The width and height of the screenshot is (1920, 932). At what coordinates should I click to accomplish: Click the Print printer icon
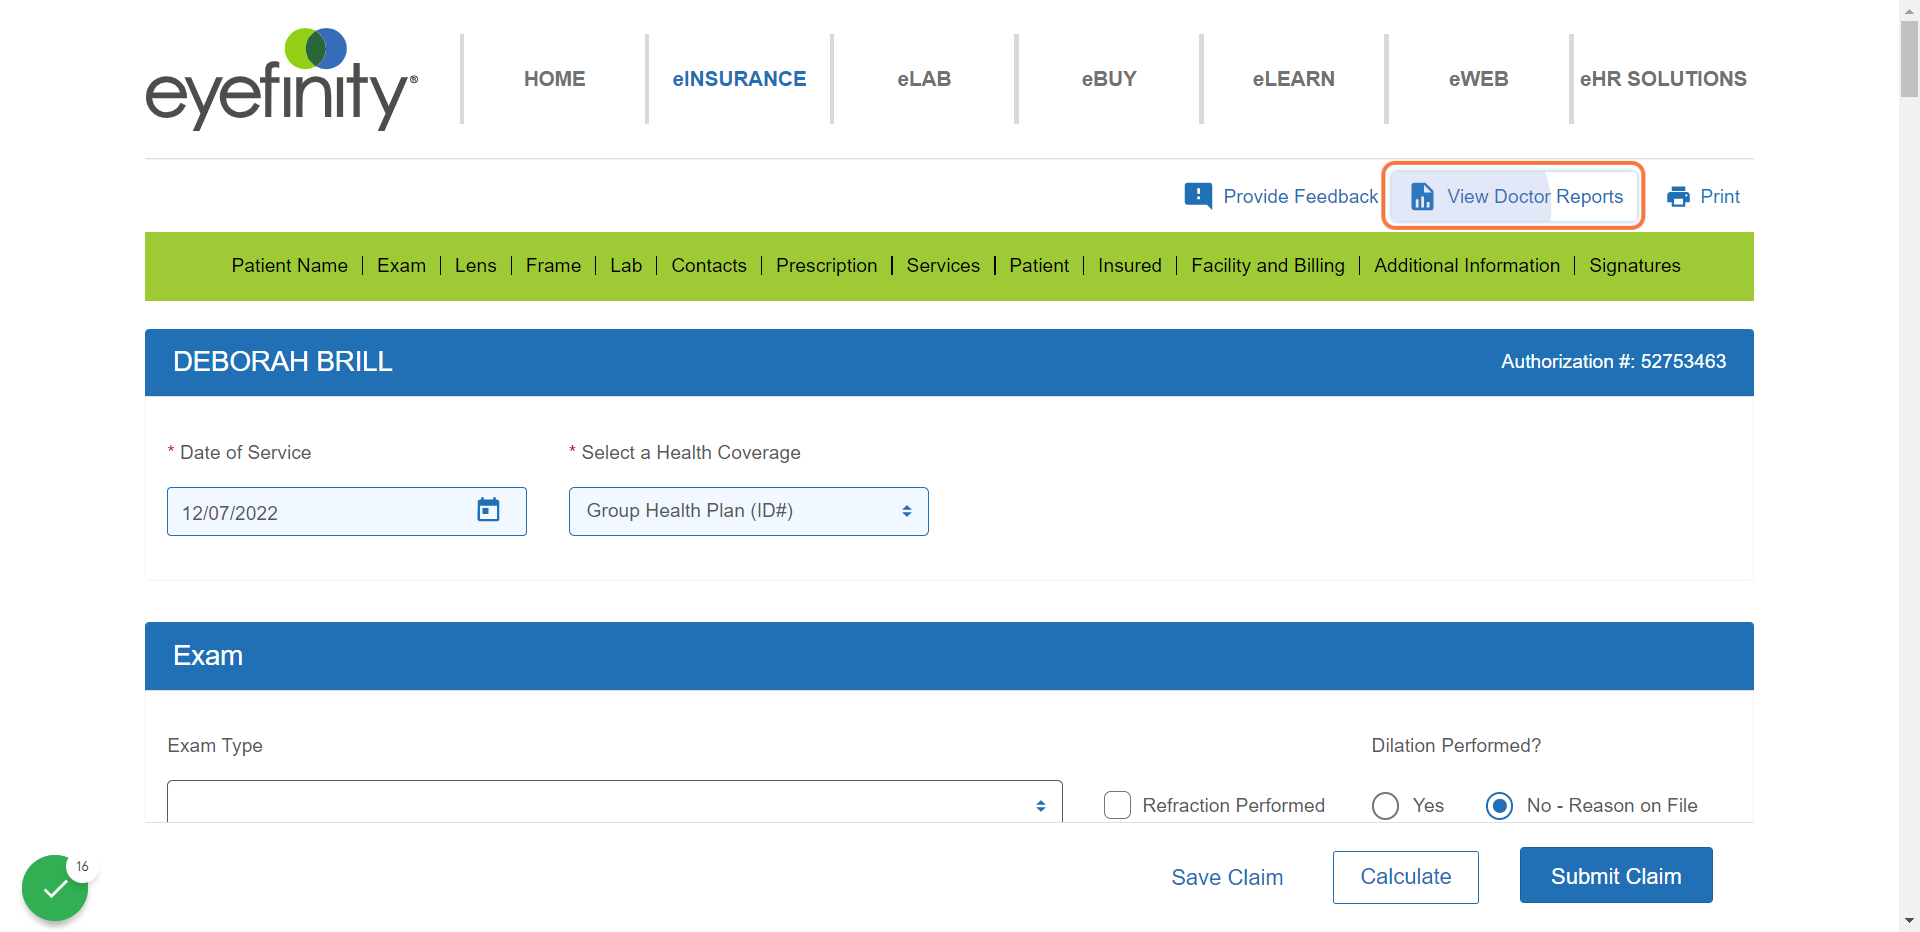coord(1678,197)
